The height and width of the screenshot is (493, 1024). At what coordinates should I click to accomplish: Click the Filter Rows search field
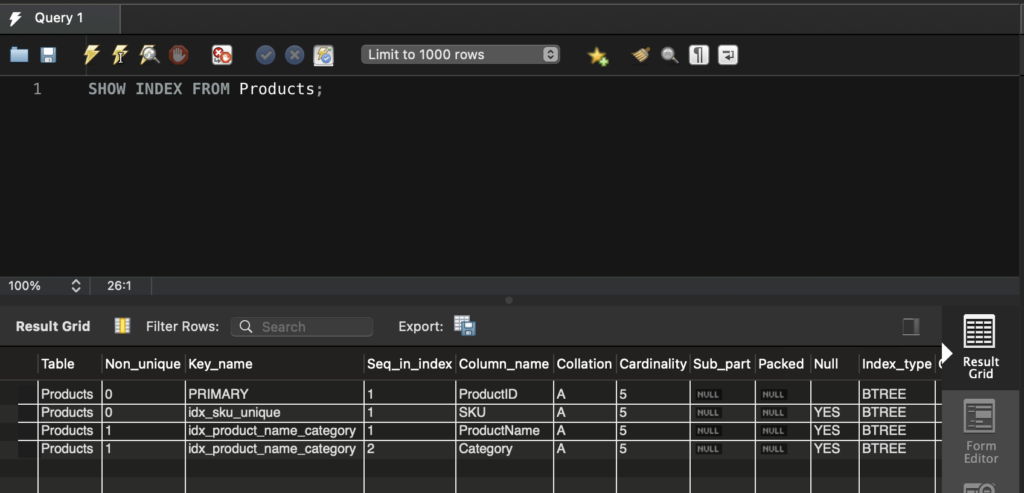(x=302, y=327)
